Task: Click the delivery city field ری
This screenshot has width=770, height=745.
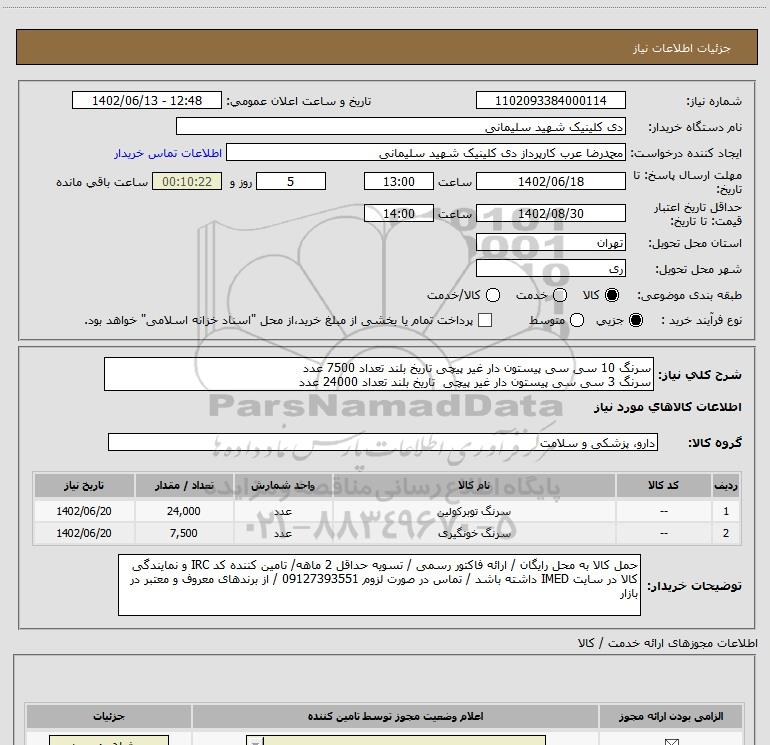Action: [x=550, y=268]
